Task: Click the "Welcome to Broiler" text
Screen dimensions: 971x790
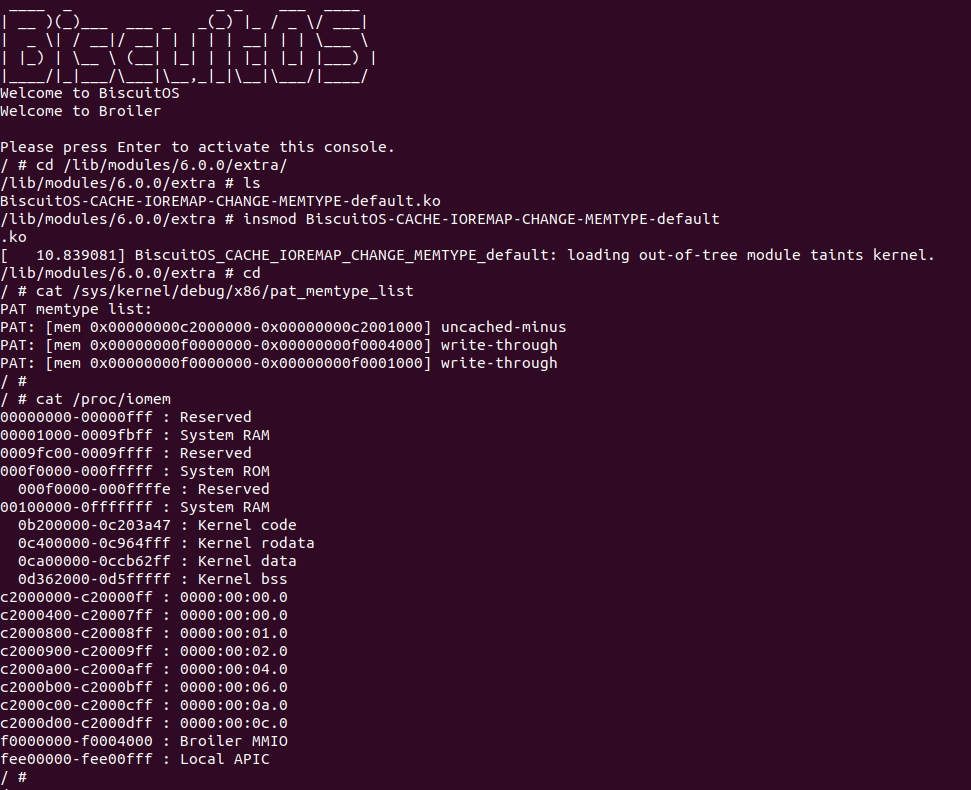Action: pos(80,111)
